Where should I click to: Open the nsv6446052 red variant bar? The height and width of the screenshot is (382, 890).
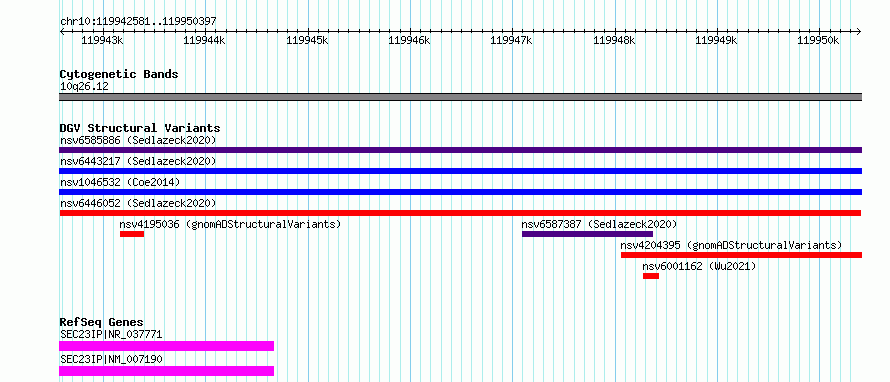tap(460, 213)
